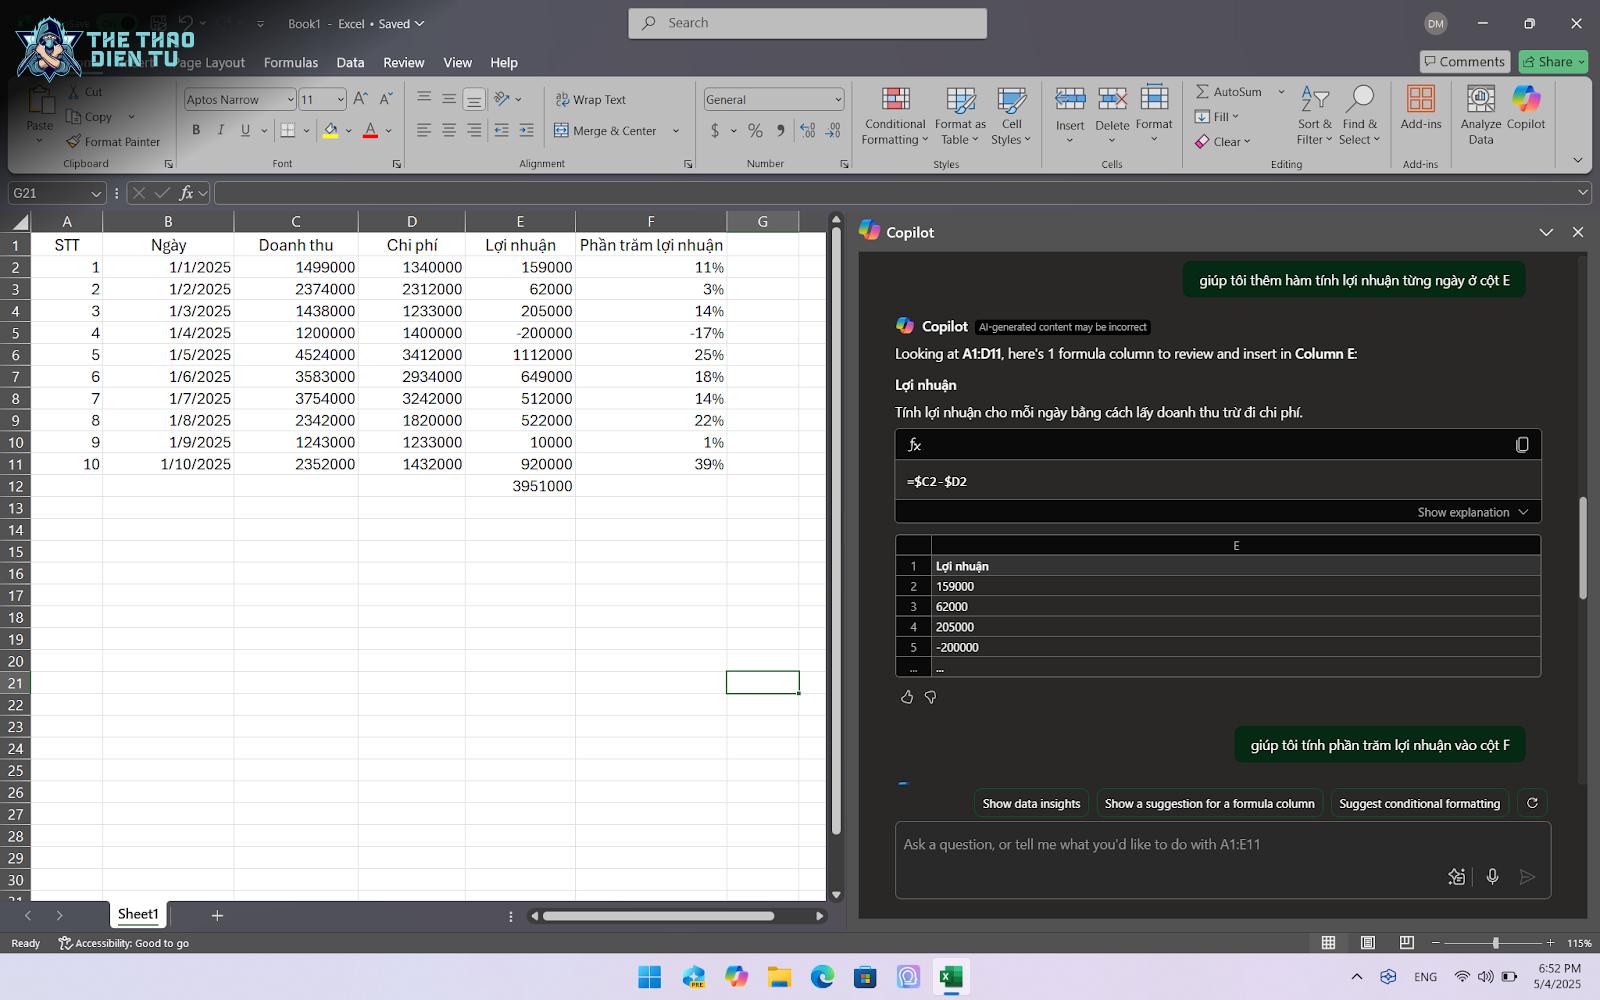Click the Decrease Indent icon
1600x1000 pixels.
point(501,130)
